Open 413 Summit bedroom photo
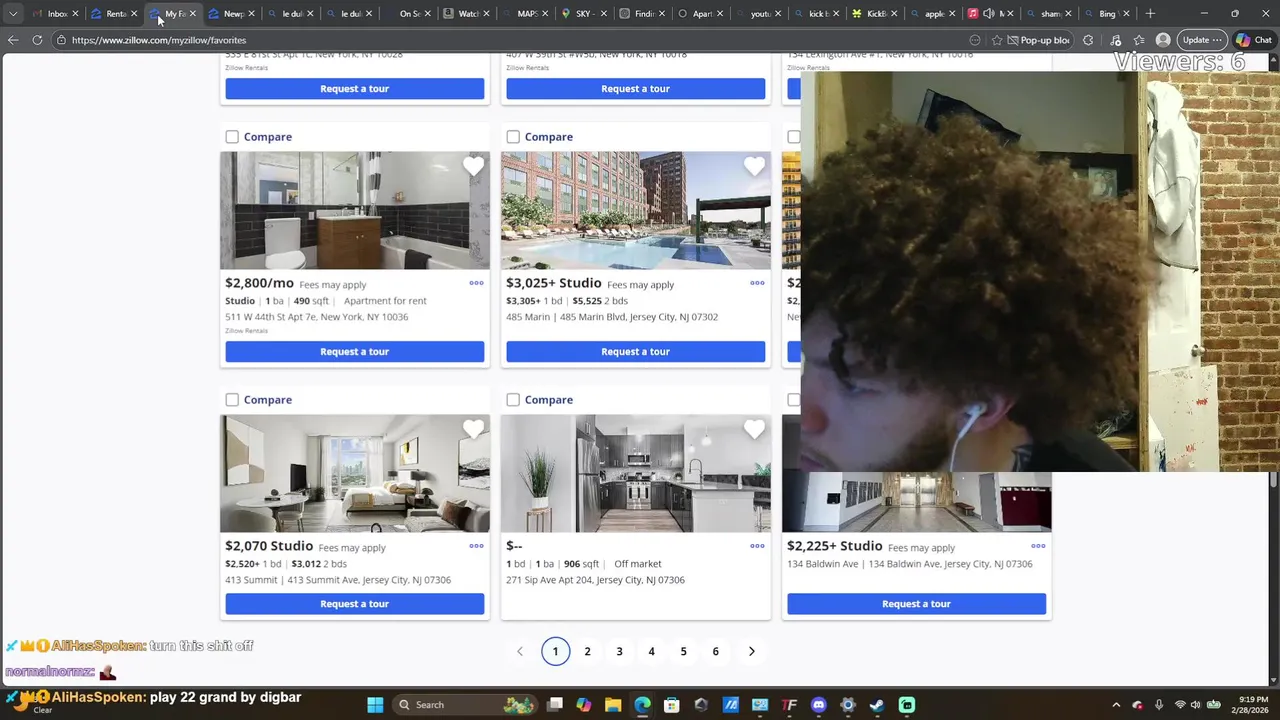 [x=355, y=473]
